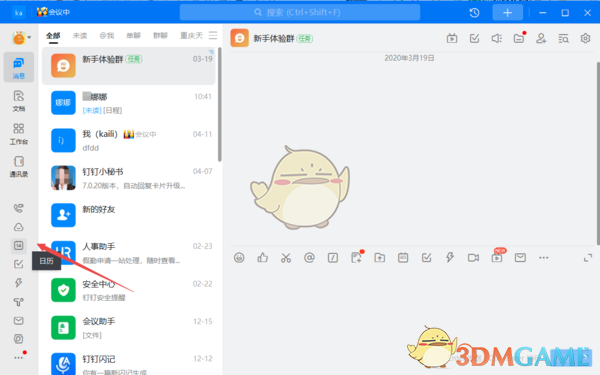
Task: Switch to the 单聊 tab
Action: point(134,36)
